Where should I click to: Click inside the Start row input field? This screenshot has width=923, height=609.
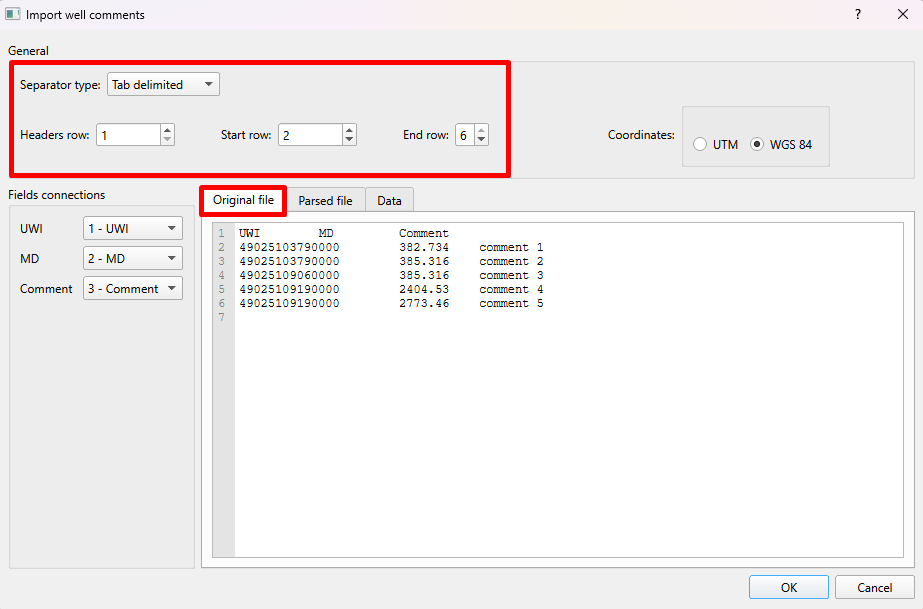point(310,134)
